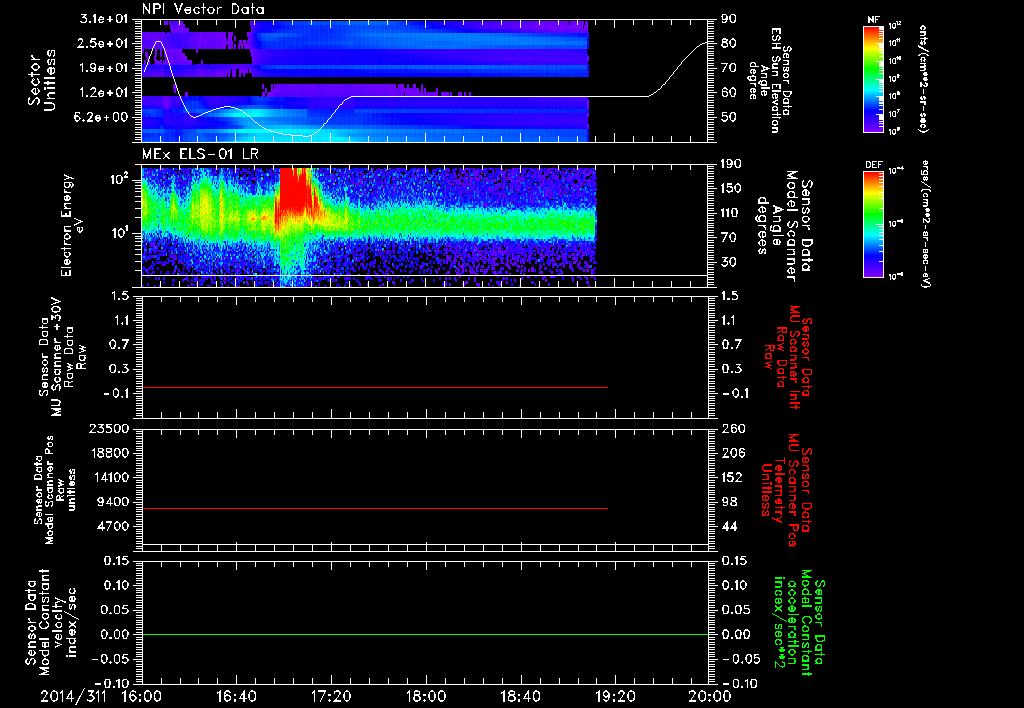The image size is (1024, 708).
Task: Click the red trace in Scanner Pos panel
Action: point(375,508)
